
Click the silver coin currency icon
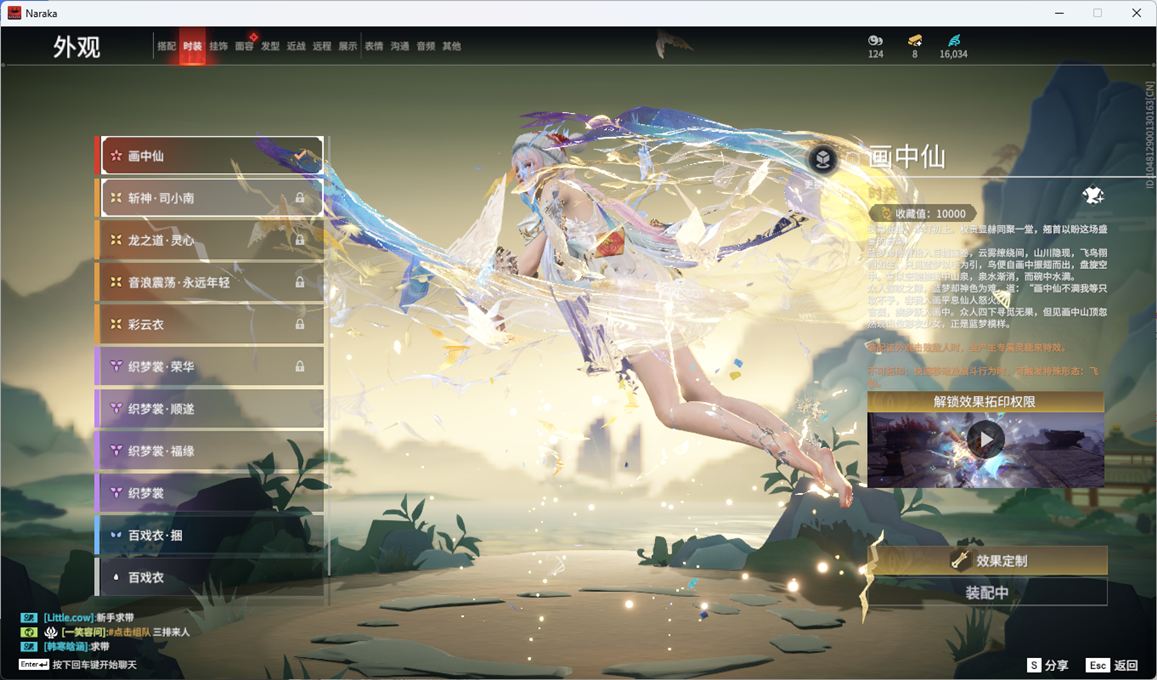click(x=875, y=41)
